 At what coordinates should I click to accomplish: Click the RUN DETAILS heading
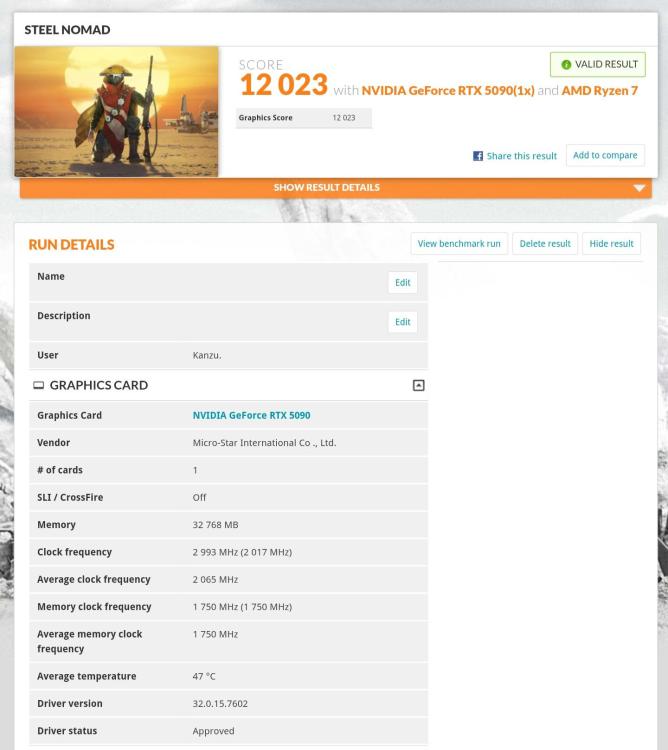coord(71,245)
